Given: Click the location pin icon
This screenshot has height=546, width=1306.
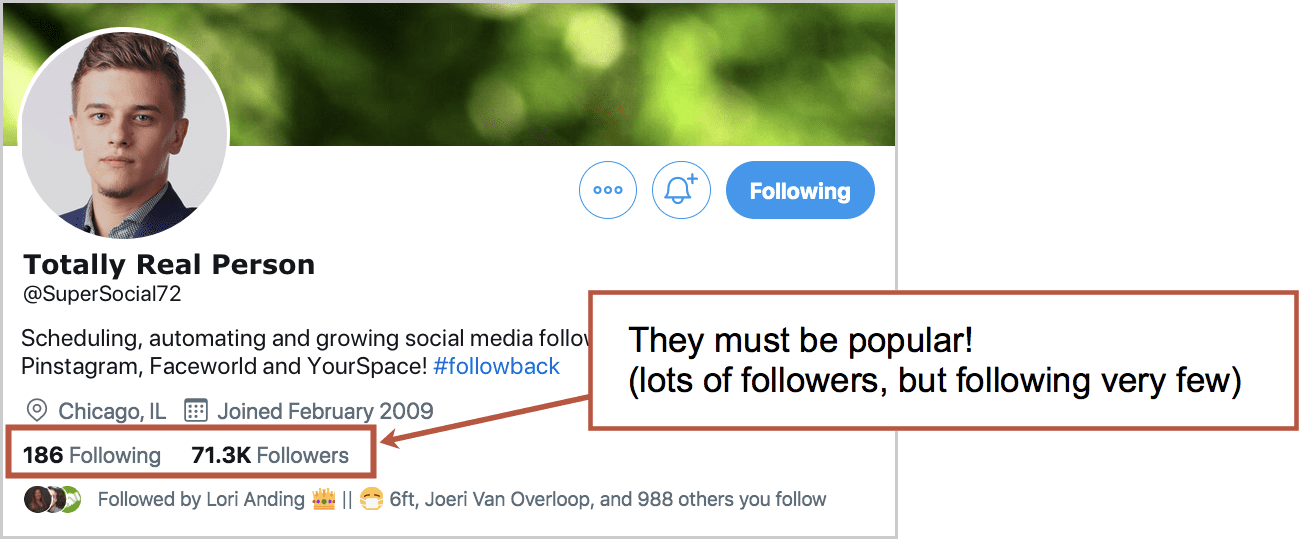Looking at the screenshot, I should point(38,411).
